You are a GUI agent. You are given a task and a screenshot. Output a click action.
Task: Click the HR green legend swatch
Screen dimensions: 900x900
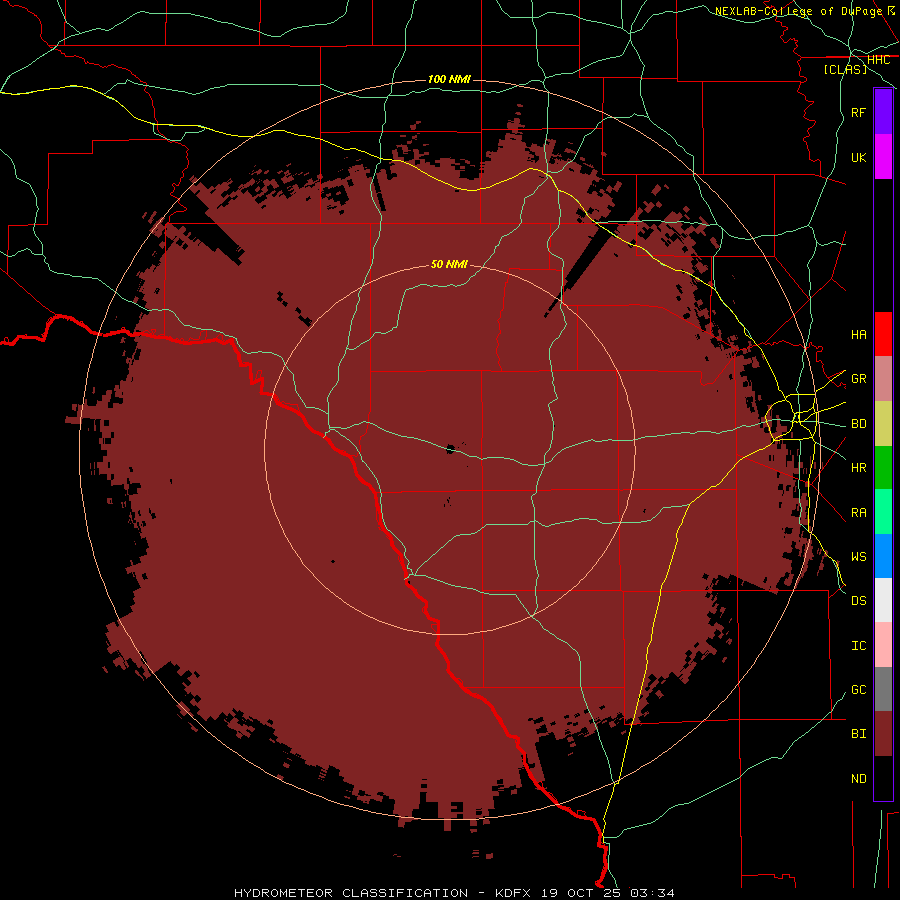(x=883, y=468)
